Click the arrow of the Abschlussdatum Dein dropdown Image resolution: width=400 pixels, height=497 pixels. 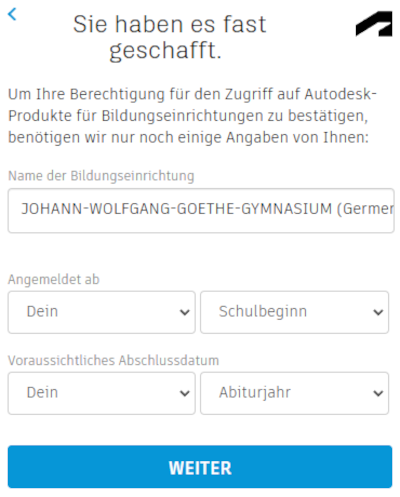coord(184,393)
